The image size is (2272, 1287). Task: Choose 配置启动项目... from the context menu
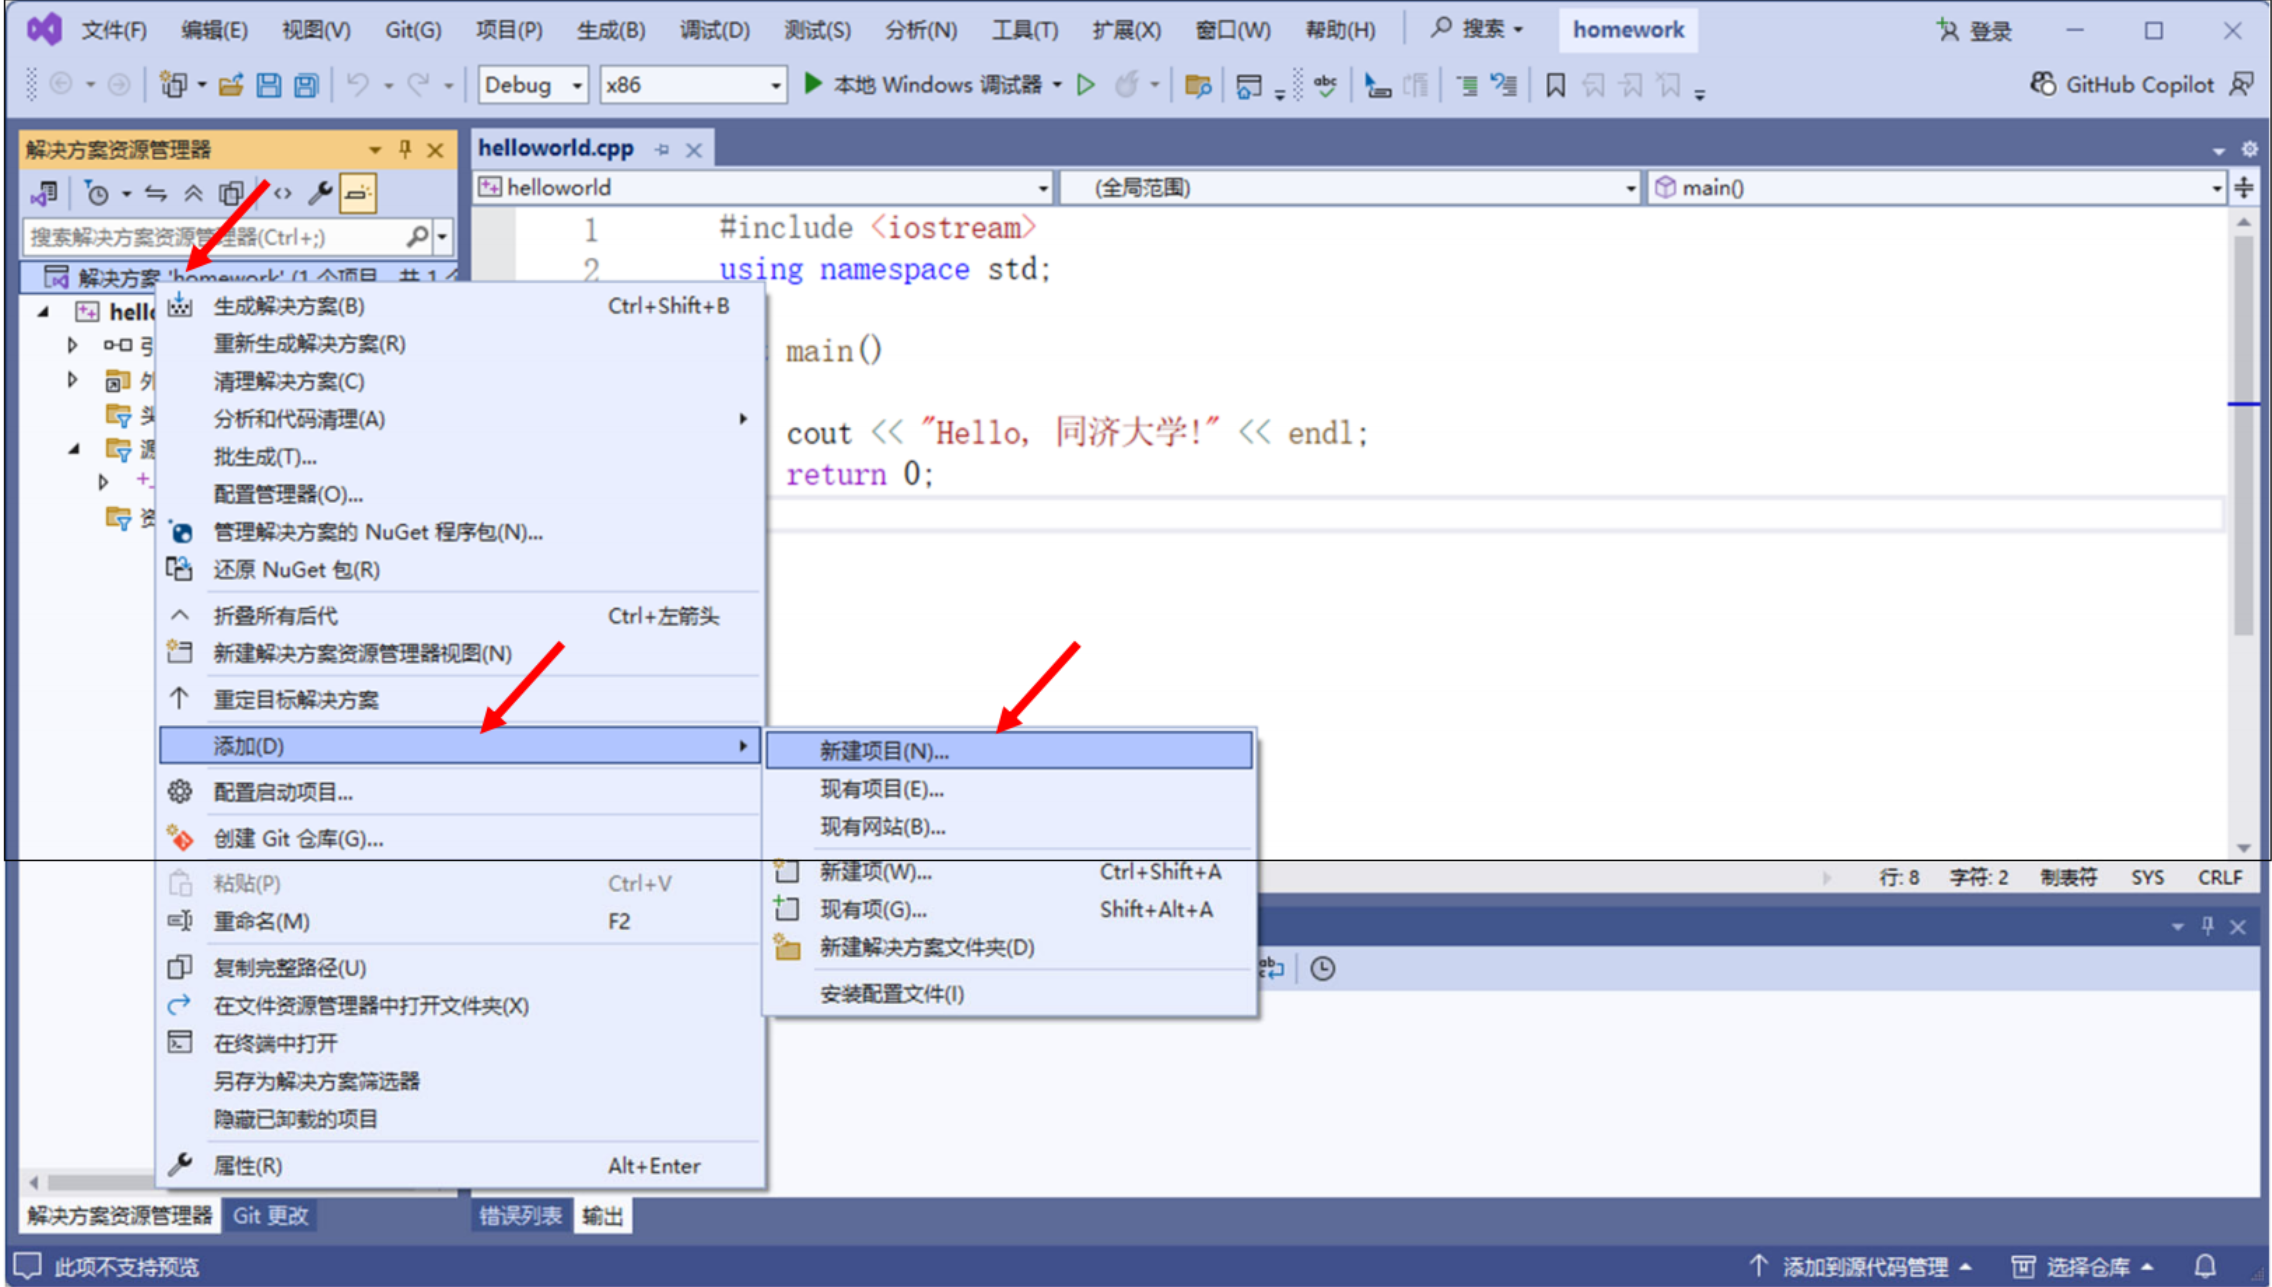(283, 792)
